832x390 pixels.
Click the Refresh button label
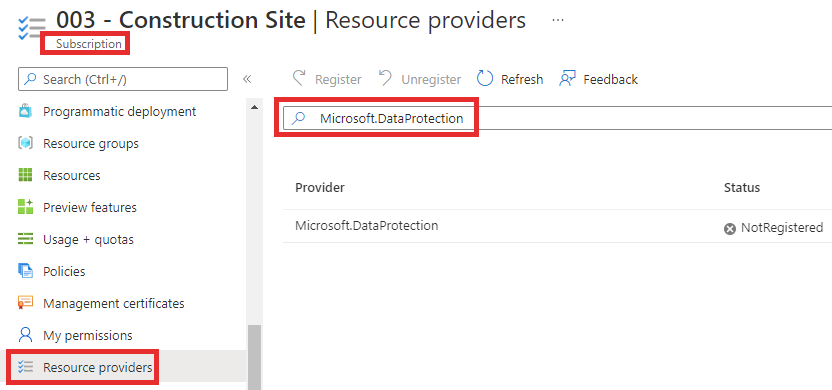tap(522, 80)
